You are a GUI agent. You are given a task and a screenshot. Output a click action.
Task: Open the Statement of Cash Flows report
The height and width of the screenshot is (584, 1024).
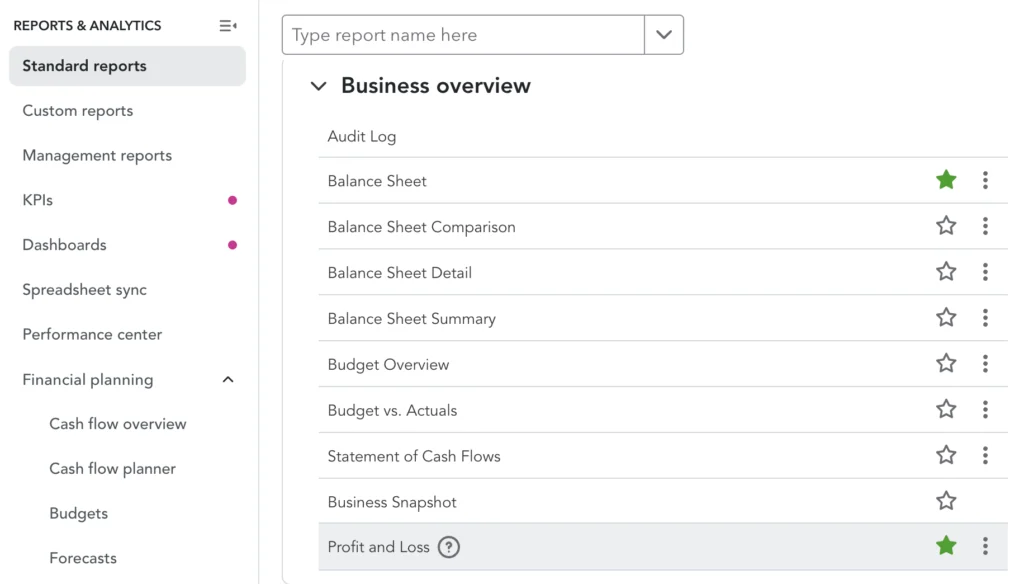(414, 456)
